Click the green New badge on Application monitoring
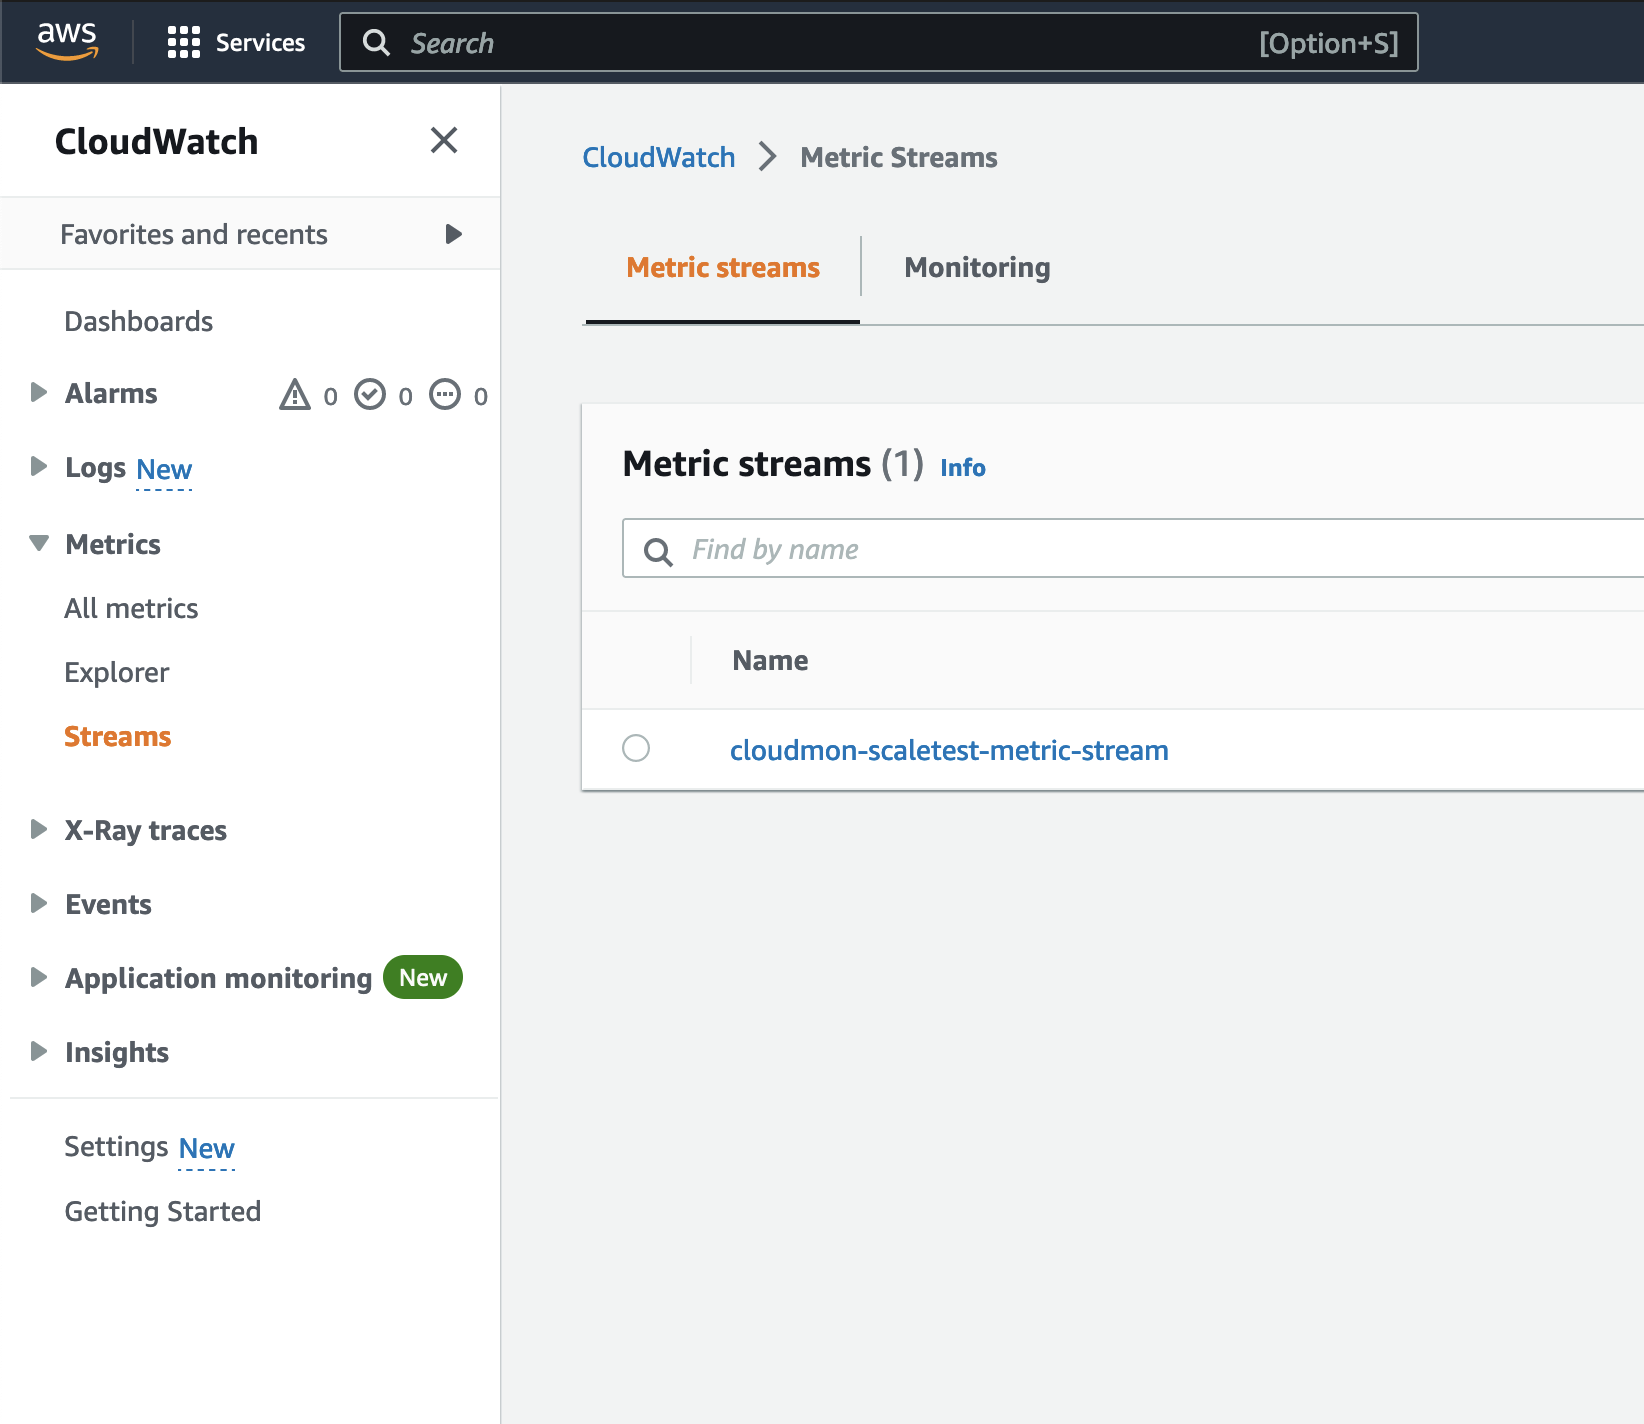Image resolution: width=1644 pixels, height=1424 pixels. tap(423, 977)
